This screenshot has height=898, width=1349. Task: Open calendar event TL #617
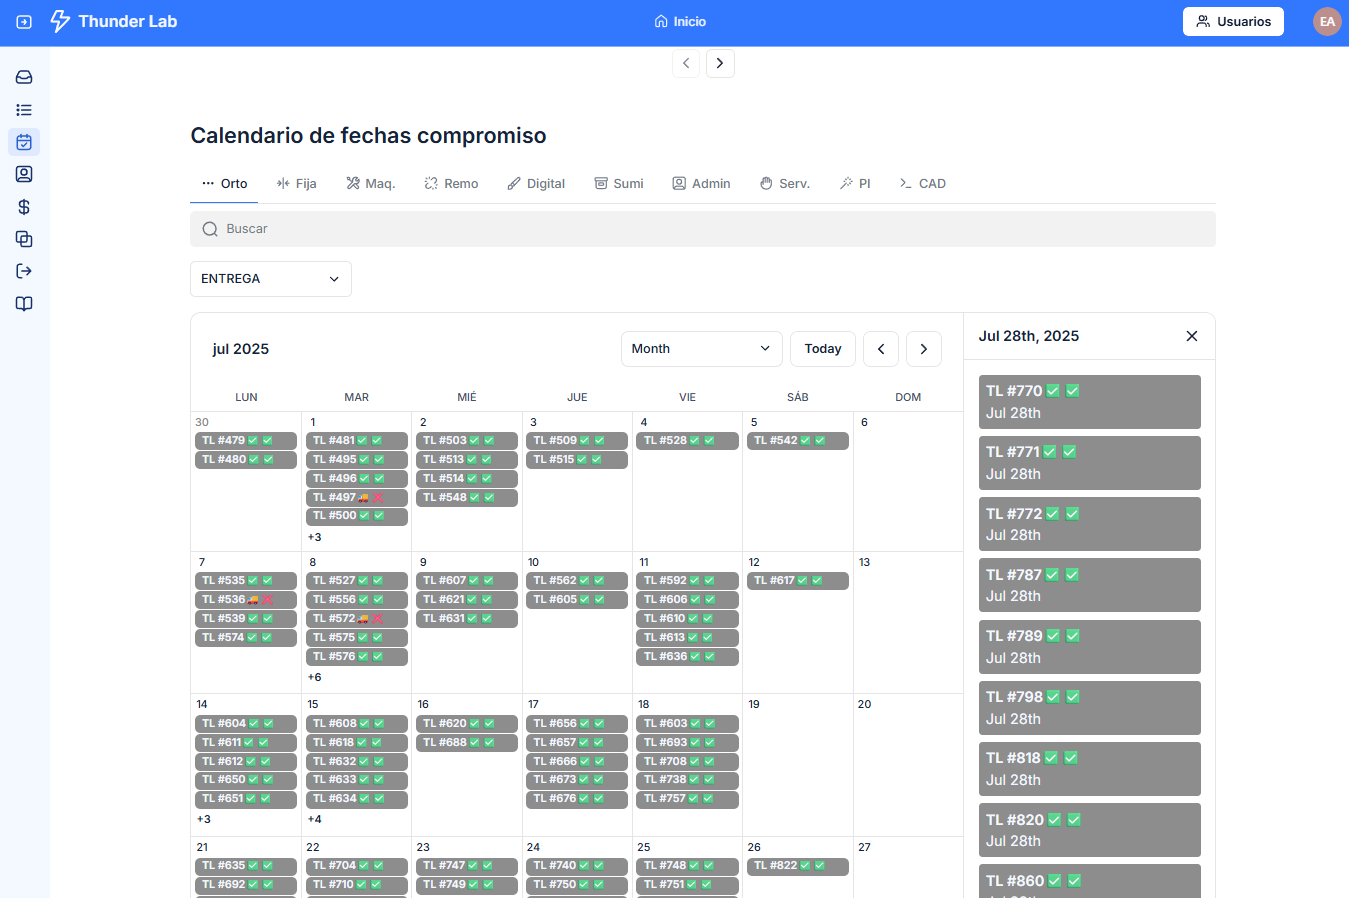(x=798, y=581)
